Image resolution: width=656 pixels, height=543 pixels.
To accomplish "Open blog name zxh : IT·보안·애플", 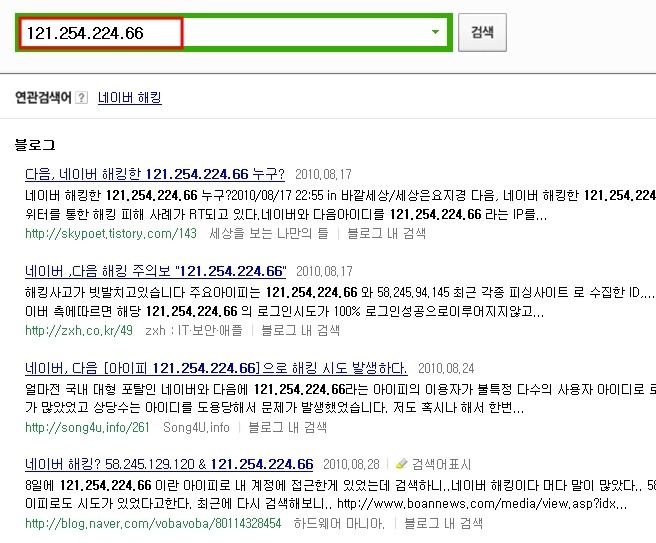I will click(194, 330).
